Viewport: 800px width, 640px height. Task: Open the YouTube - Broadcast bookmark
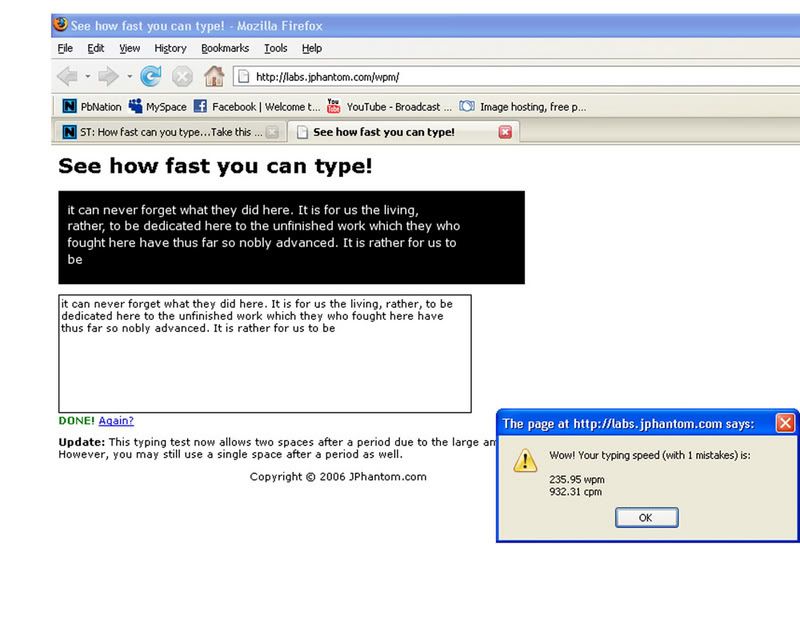tap(389, 107)
